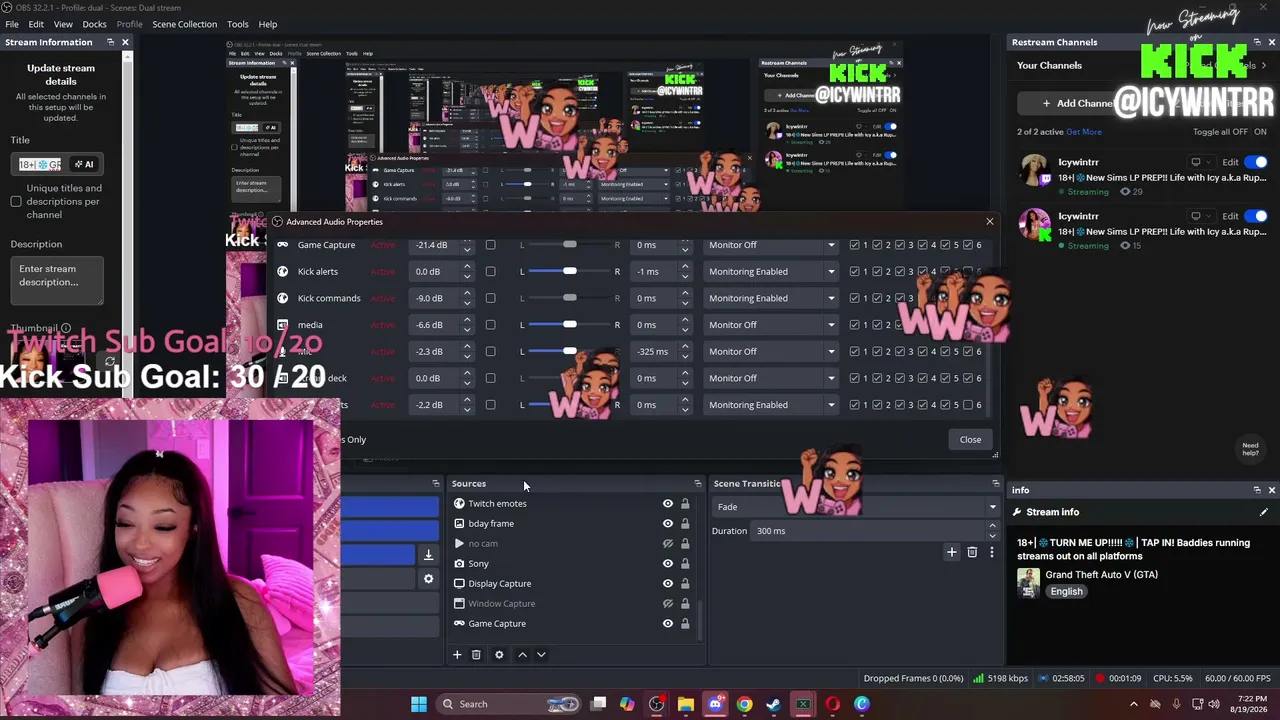The height and width of the screenshot is (720, 1280).
Task: Show the Window Capture source
Action: pos(668,604)
